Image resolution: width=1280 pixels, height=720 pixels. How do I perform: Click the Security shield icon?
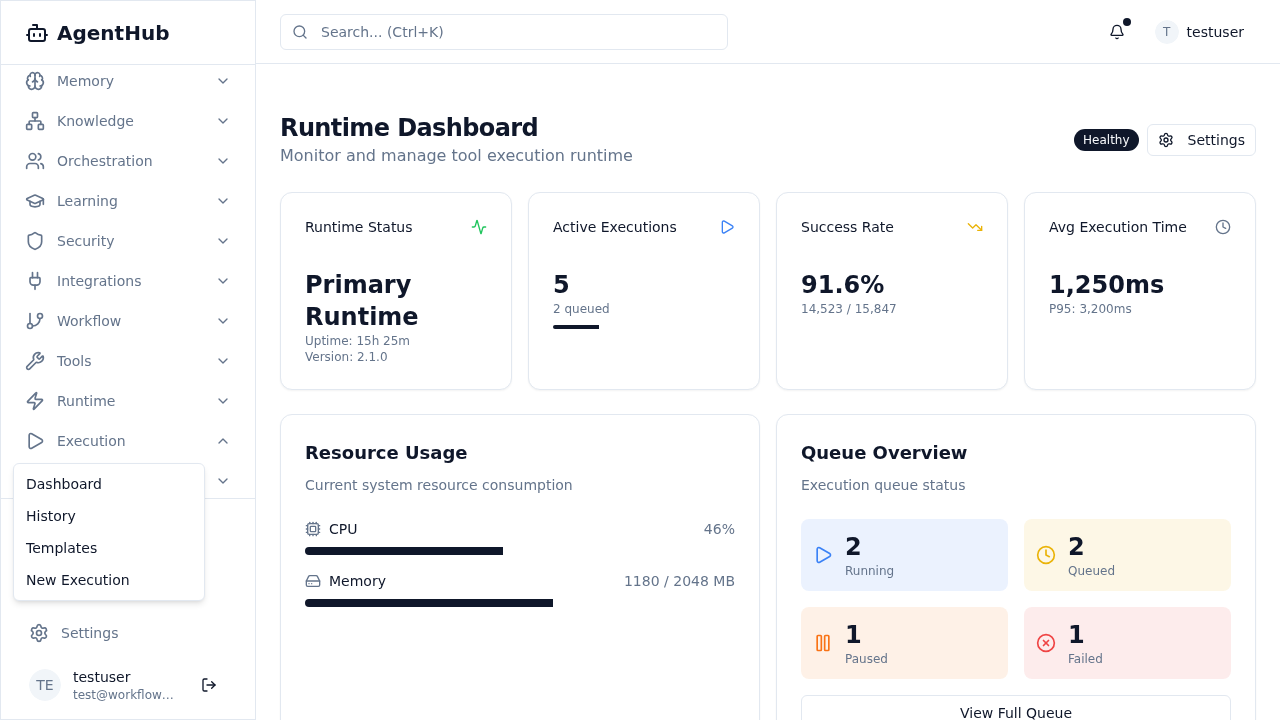pyautogui.click(x=35, y=241)
